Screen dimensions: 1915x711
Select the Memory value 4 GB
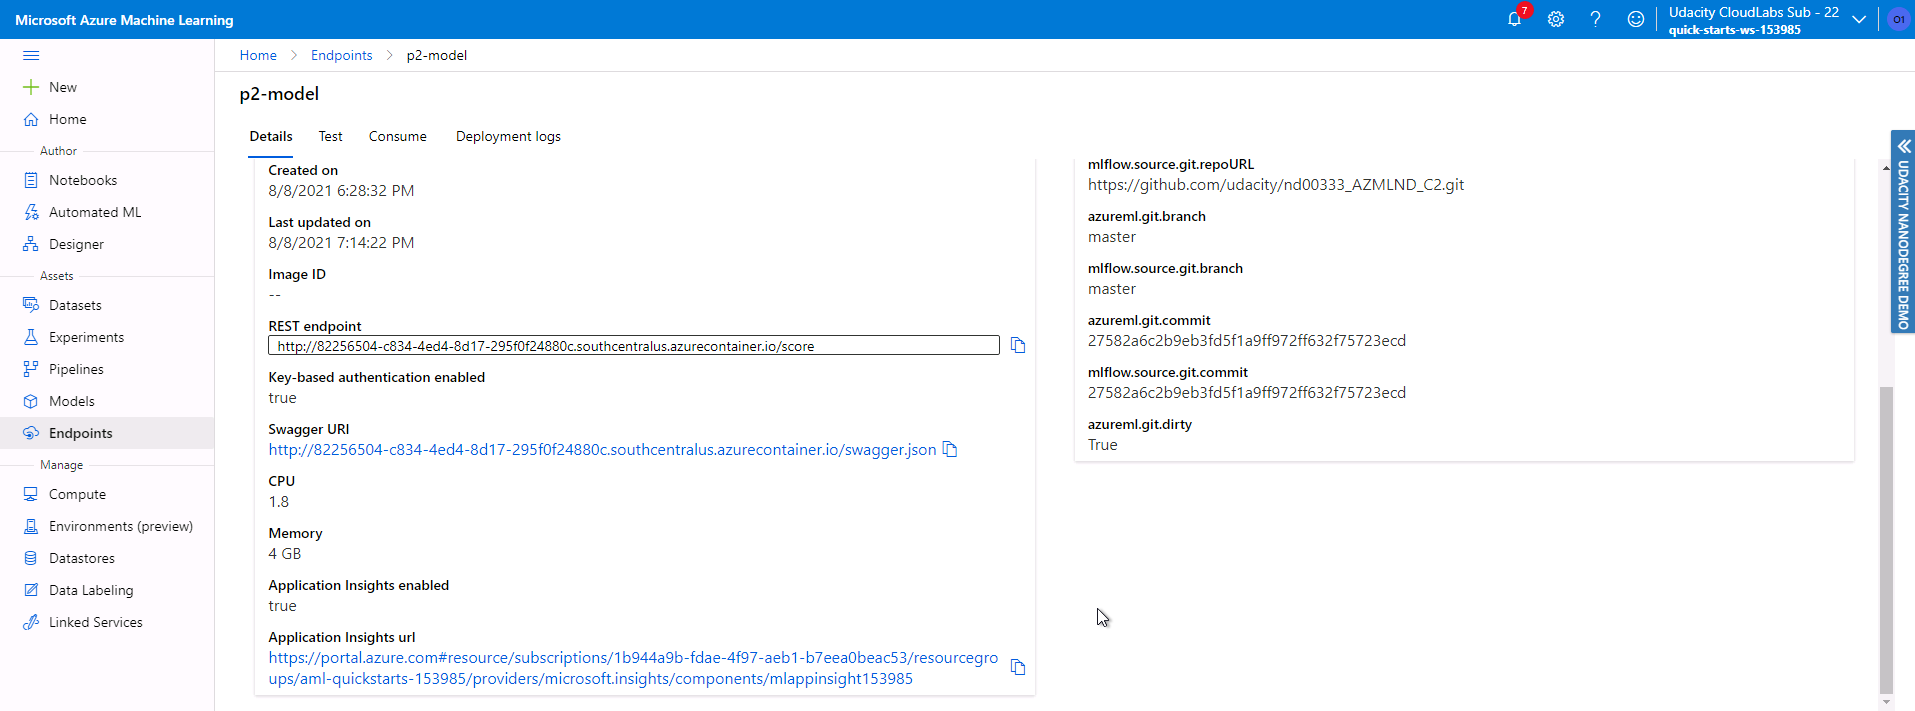285,554
